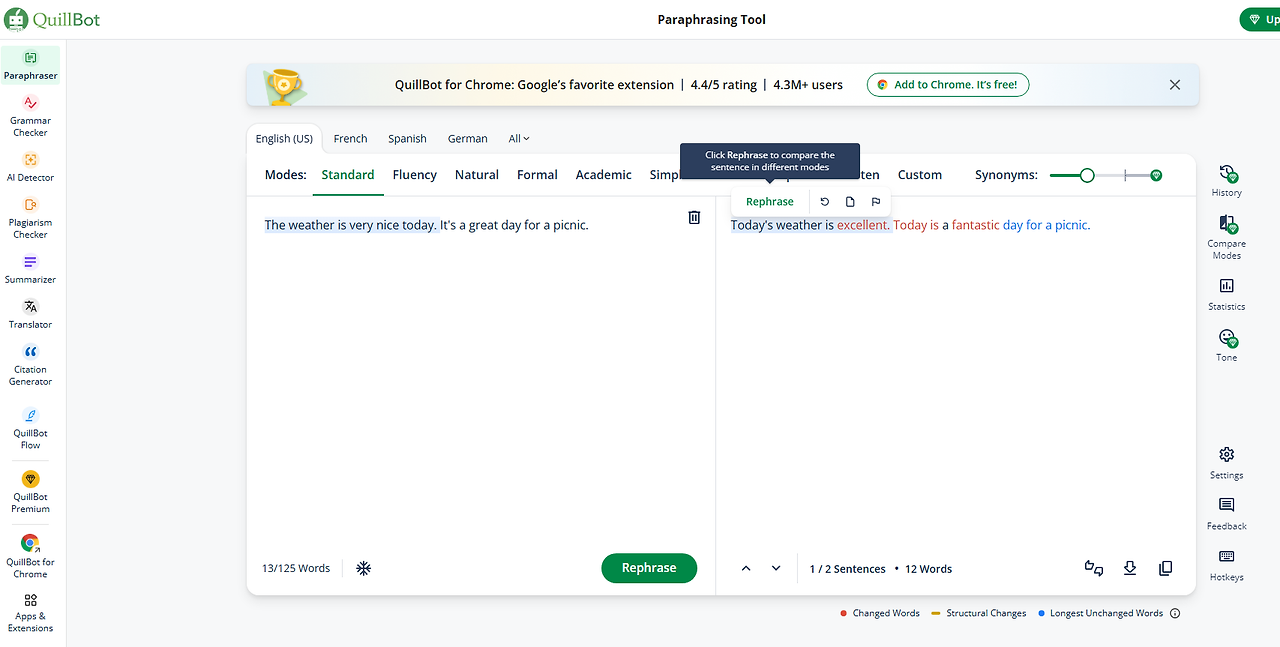Click "Today's weather is" output phrase
Image resolution: width=1280 pixels, height=647 pixels.
[782, 225]
